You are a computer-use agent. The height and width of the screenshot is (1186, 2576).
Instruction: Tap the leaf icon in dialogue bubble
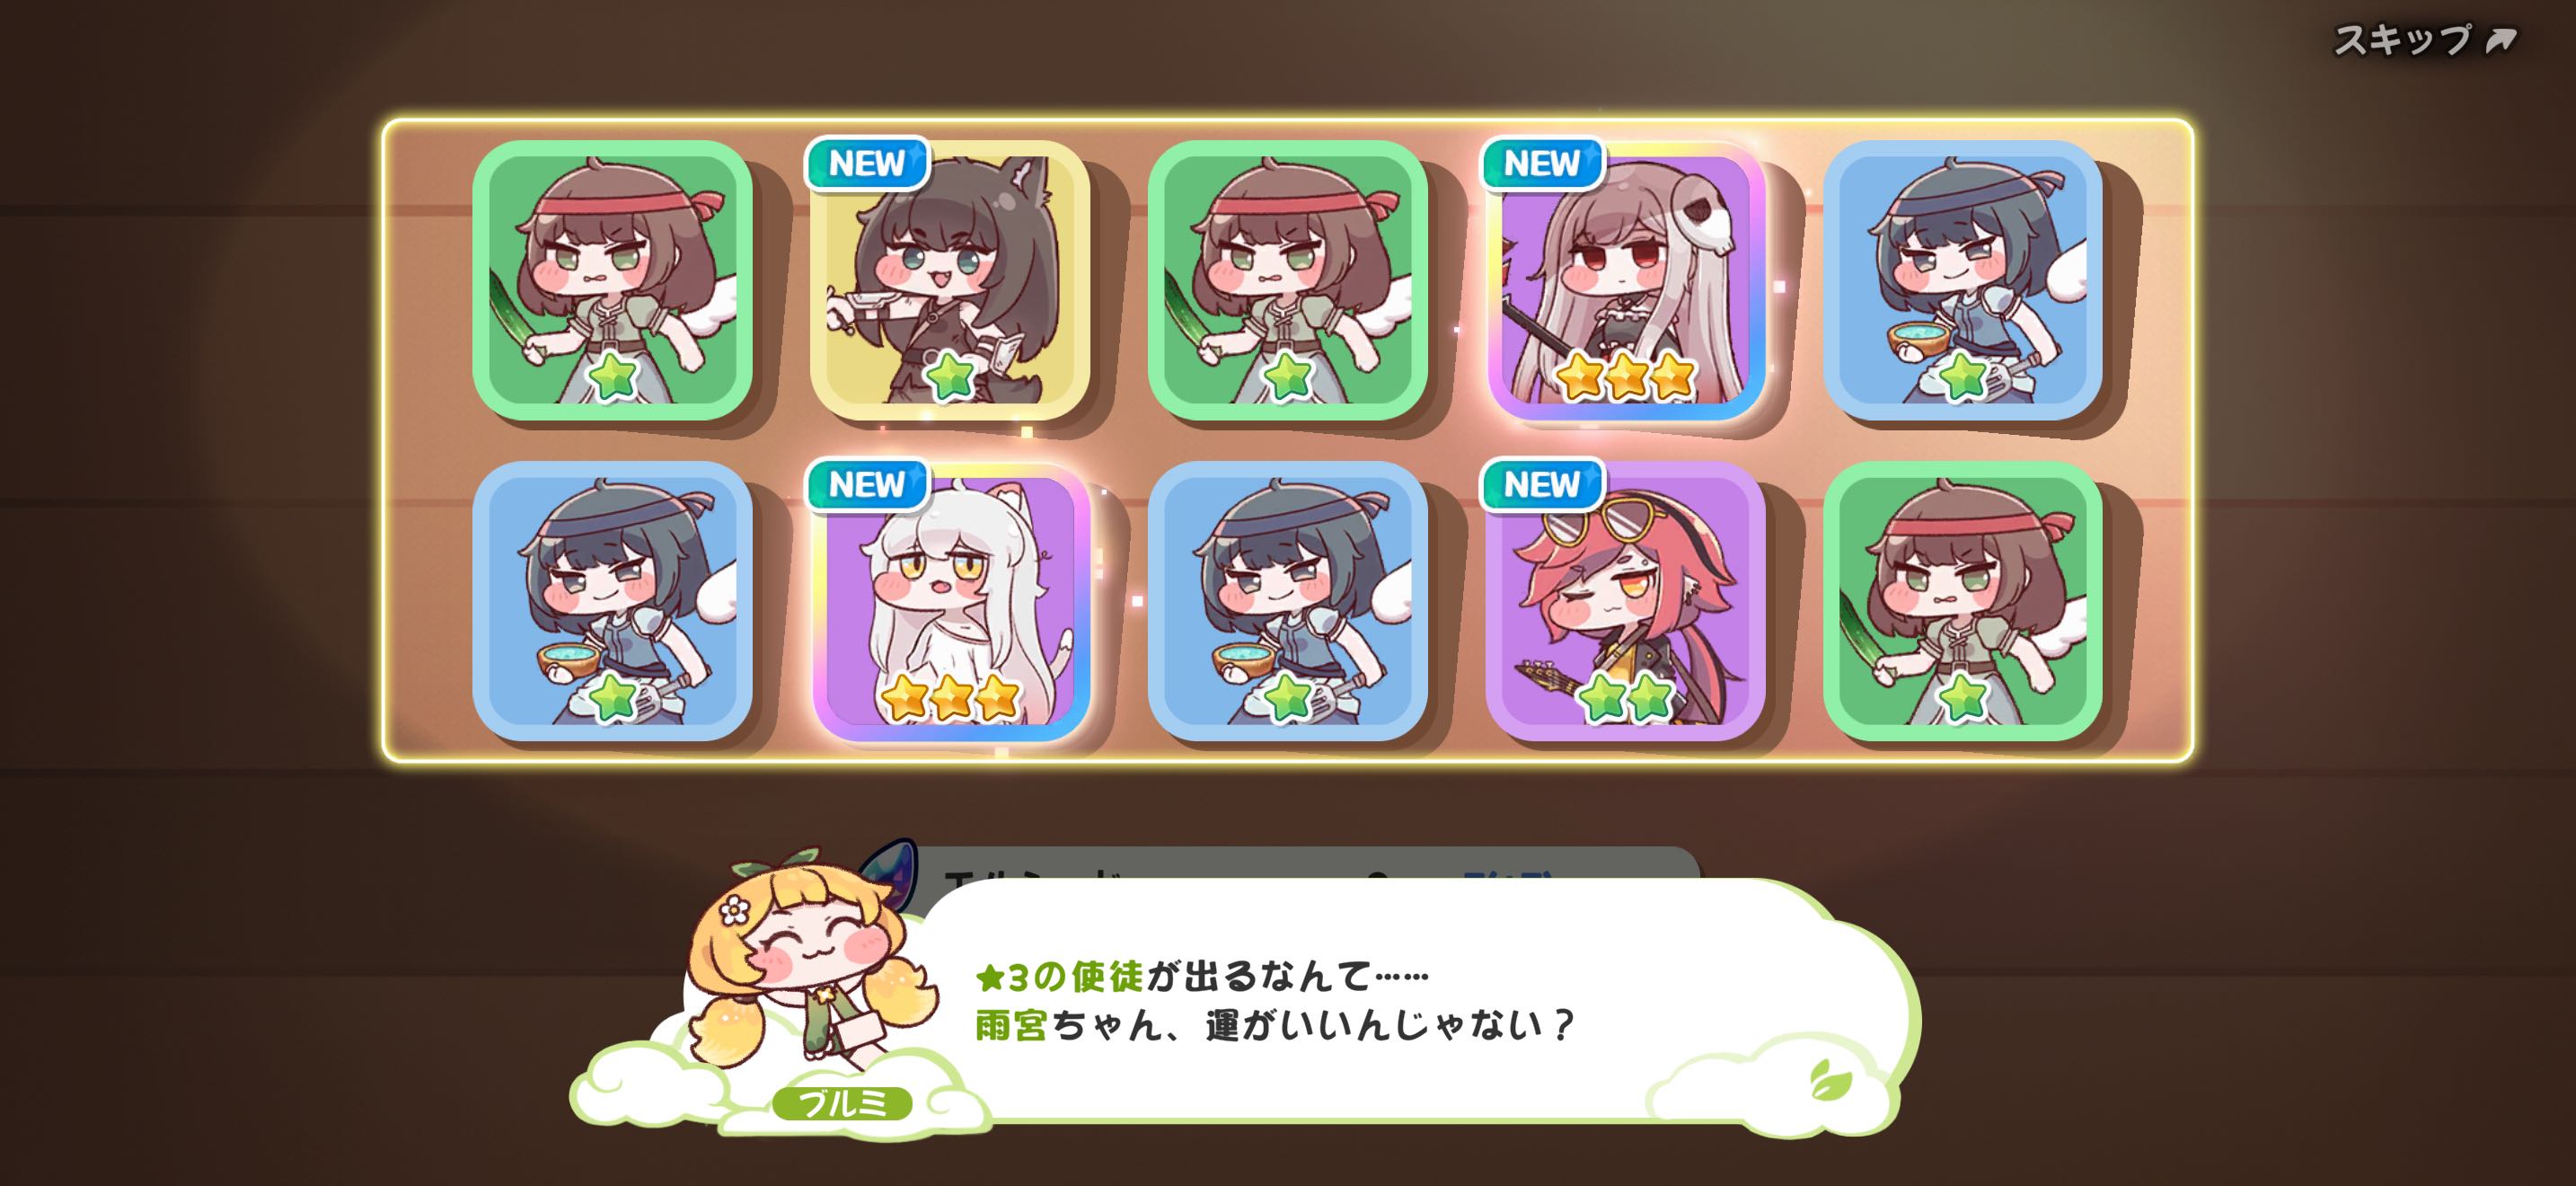pyautogui.click(x=1830, y=1080)
